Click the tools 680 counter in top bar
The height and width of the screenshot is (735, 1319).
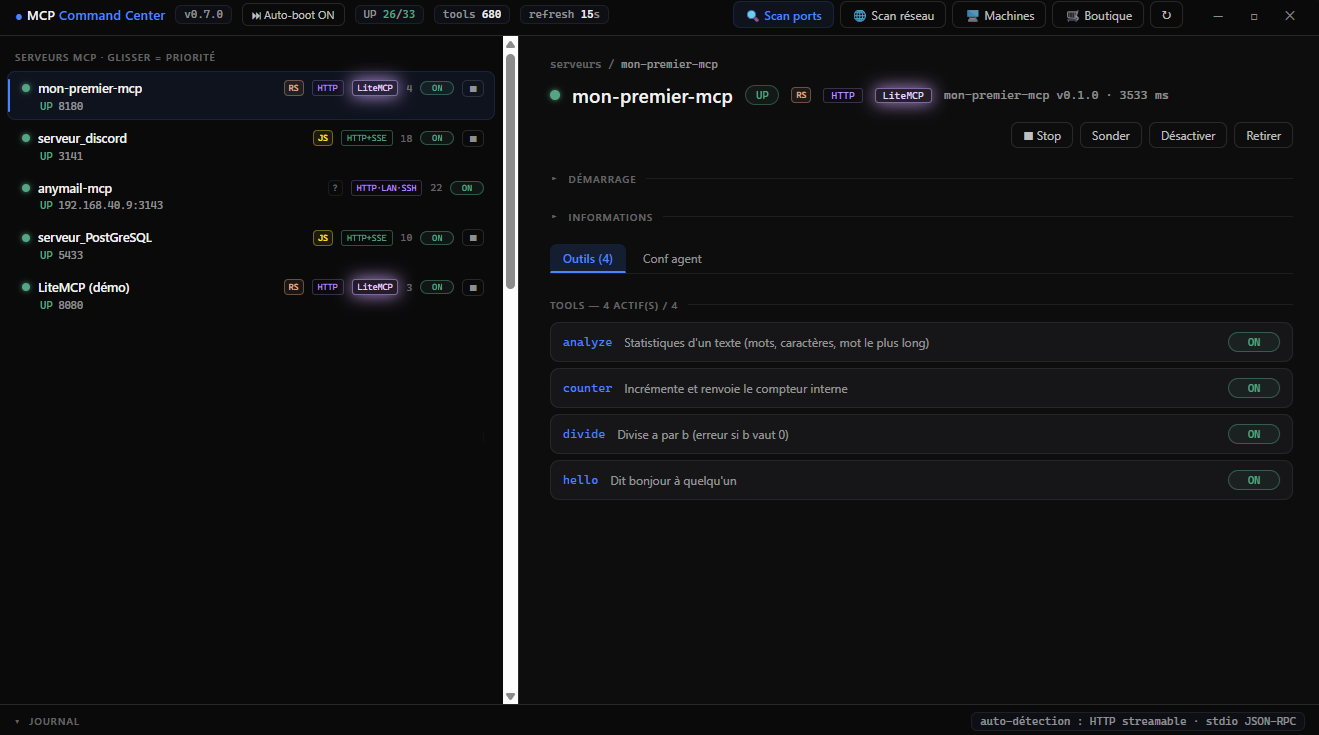coord(472,15)
